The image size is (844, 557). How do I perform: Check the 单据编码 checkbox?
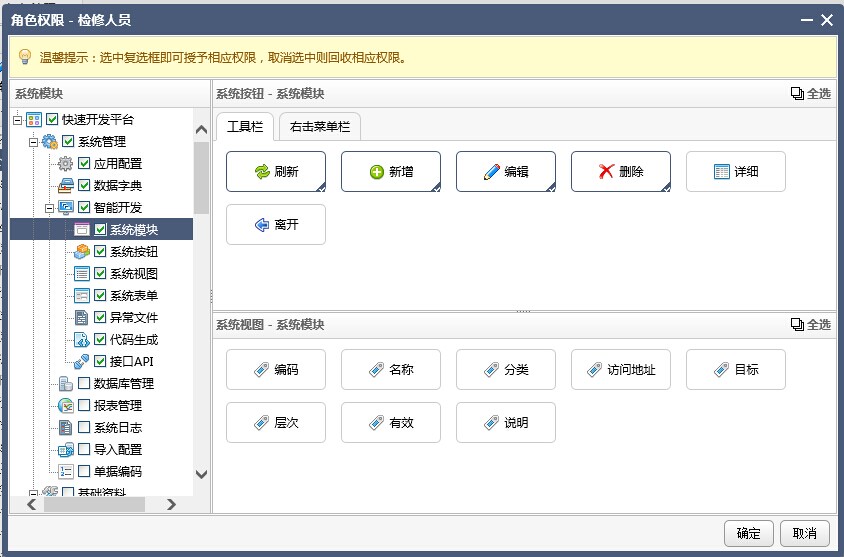84,471
